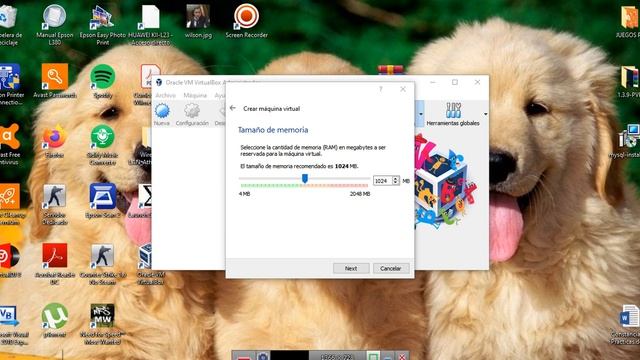Launch Need for Speed Most Wanted
640x360 pixels.
[102, 324]
